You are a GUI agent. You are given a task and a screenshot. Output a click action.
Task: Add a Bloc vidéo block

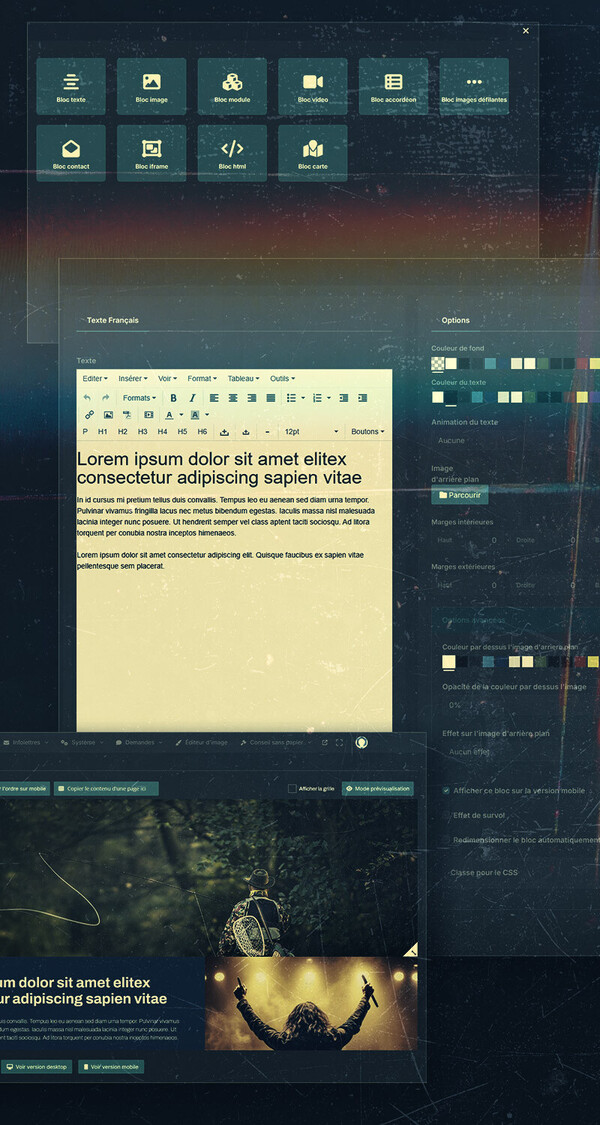coord(313,86)
